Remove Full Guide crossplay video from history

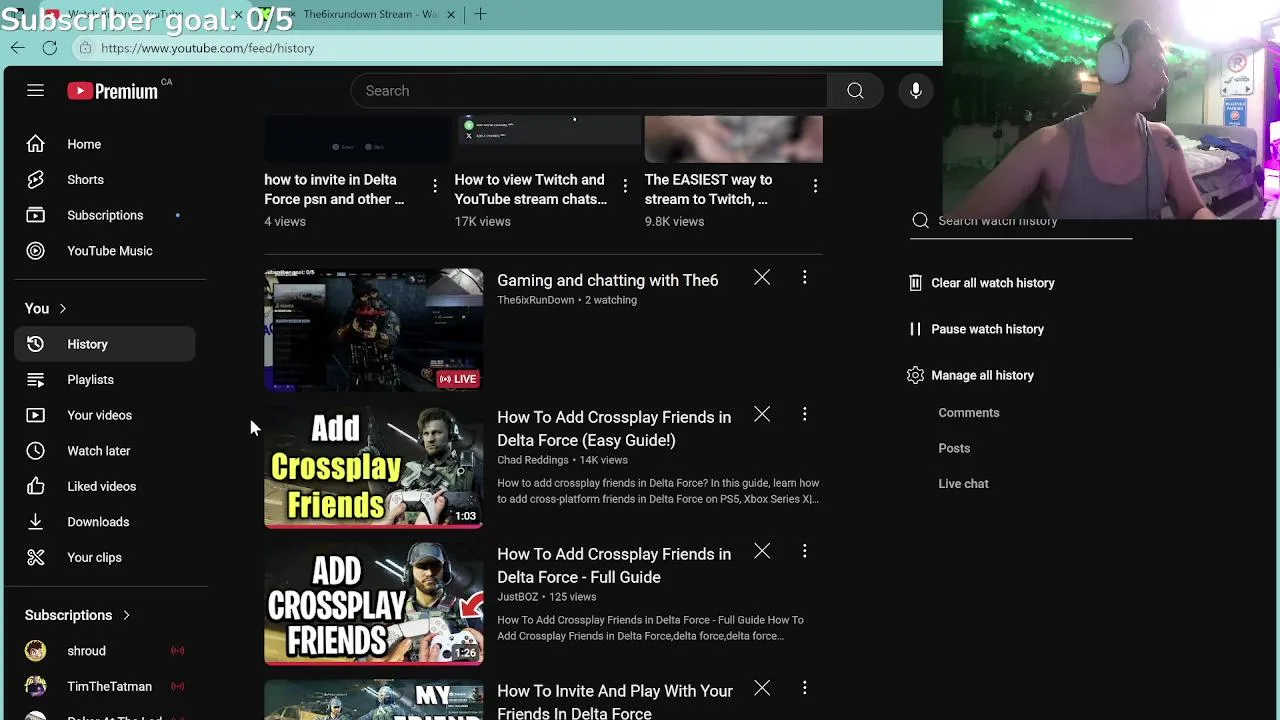762,551
